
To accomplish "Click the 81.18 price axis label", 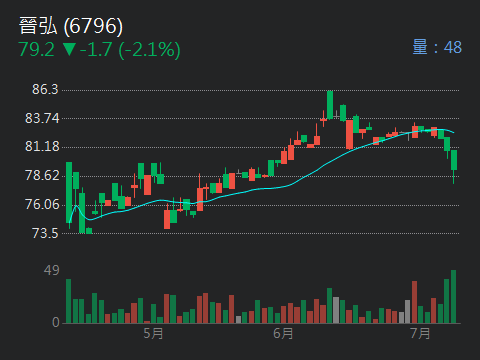I will [x=42, y=147].
